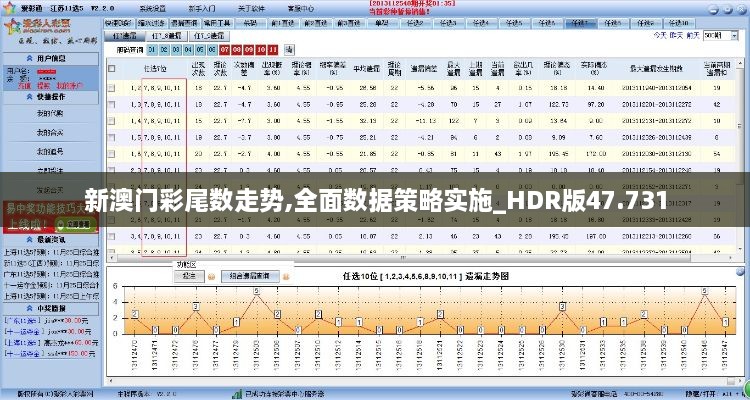Deselect red number ball 11
Screen dimensions: 750x400
point(273,49)
